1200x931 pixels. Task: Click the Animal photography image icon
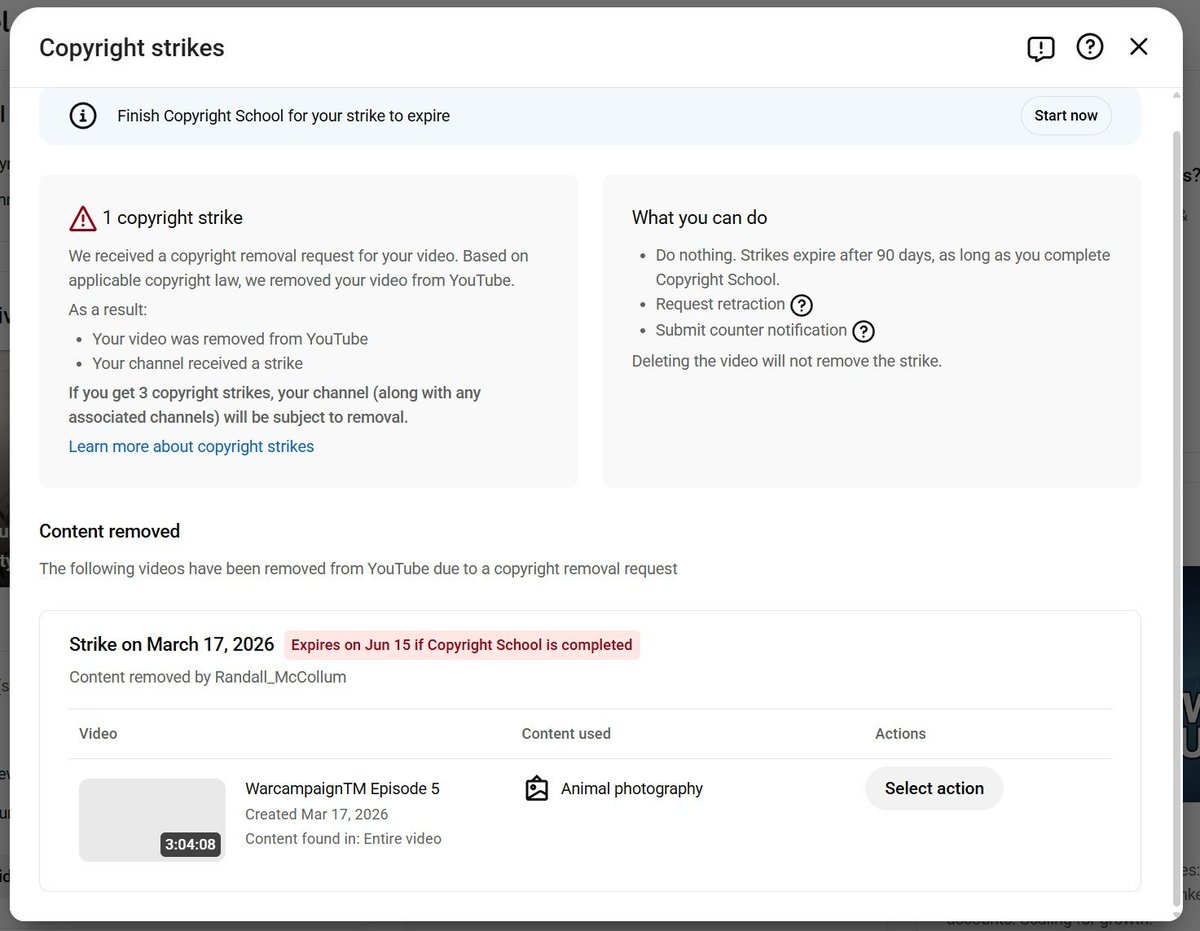coord(537,789)
